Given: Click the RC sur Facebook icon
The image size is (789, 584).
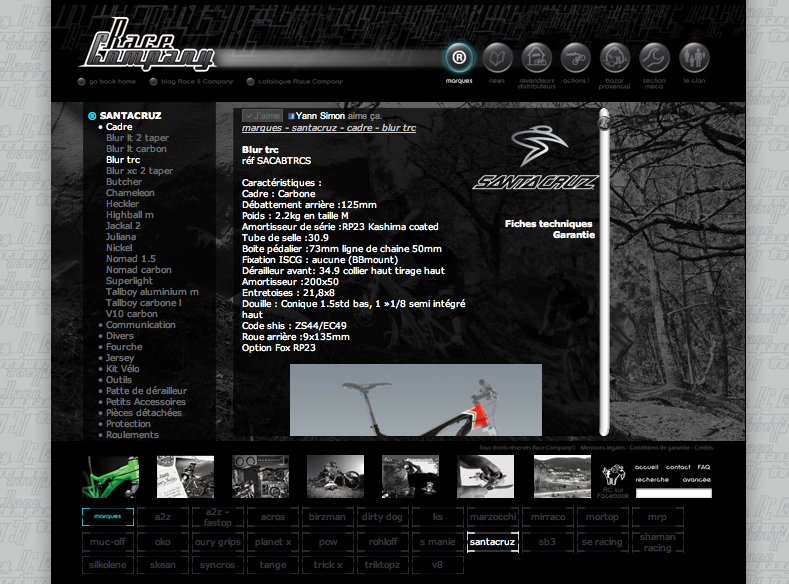Looking at the screenshot, I should [613, 481].
